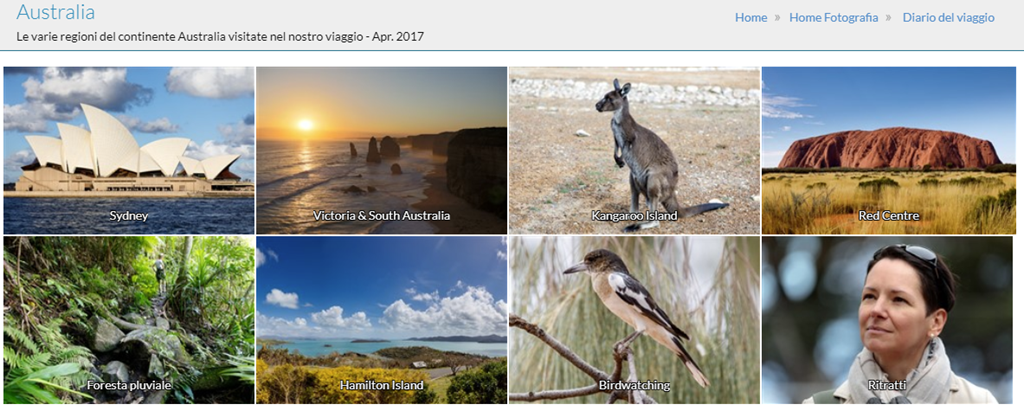The image size is (1024, 417).
Task: Go to the Home breadcrumb link
Action: [x=751, y=18]
